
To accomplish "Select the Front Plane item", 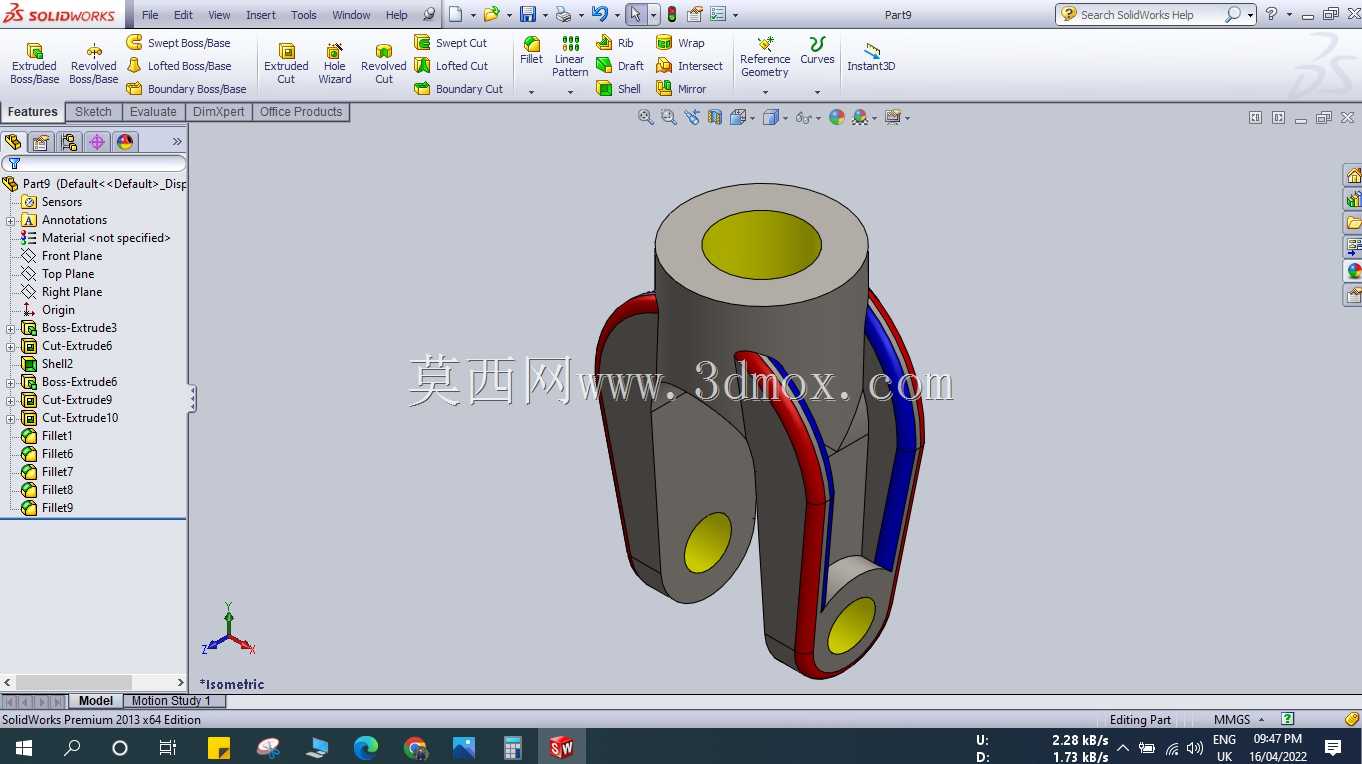I will 72,256.
